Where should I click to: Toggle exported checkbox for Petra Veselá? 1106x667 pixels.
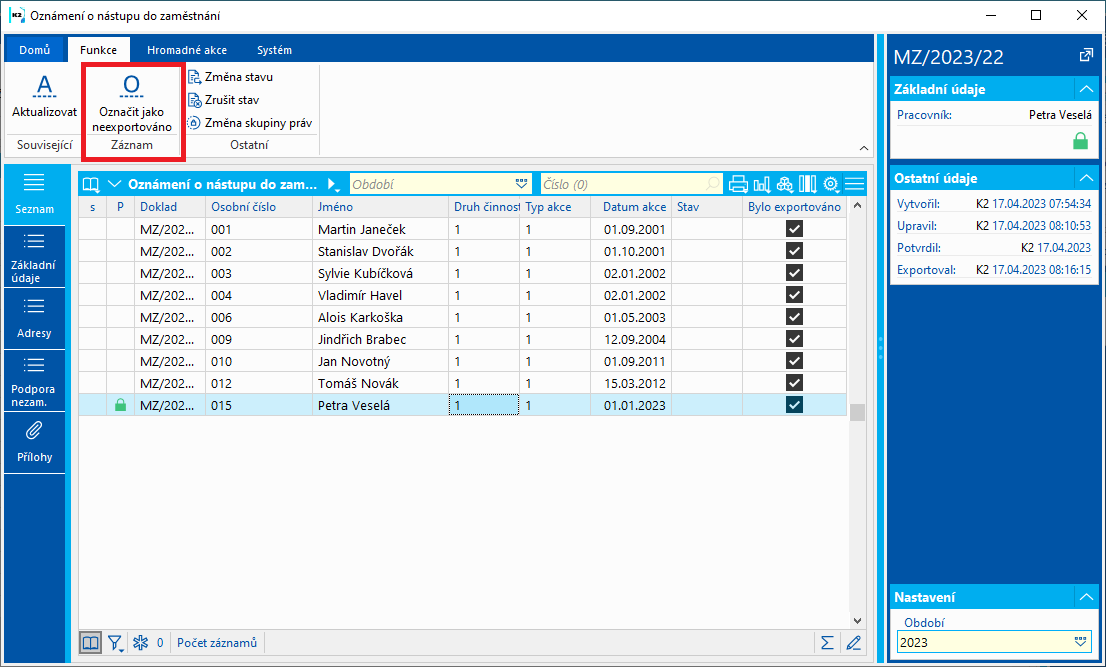tap(794, 405)
